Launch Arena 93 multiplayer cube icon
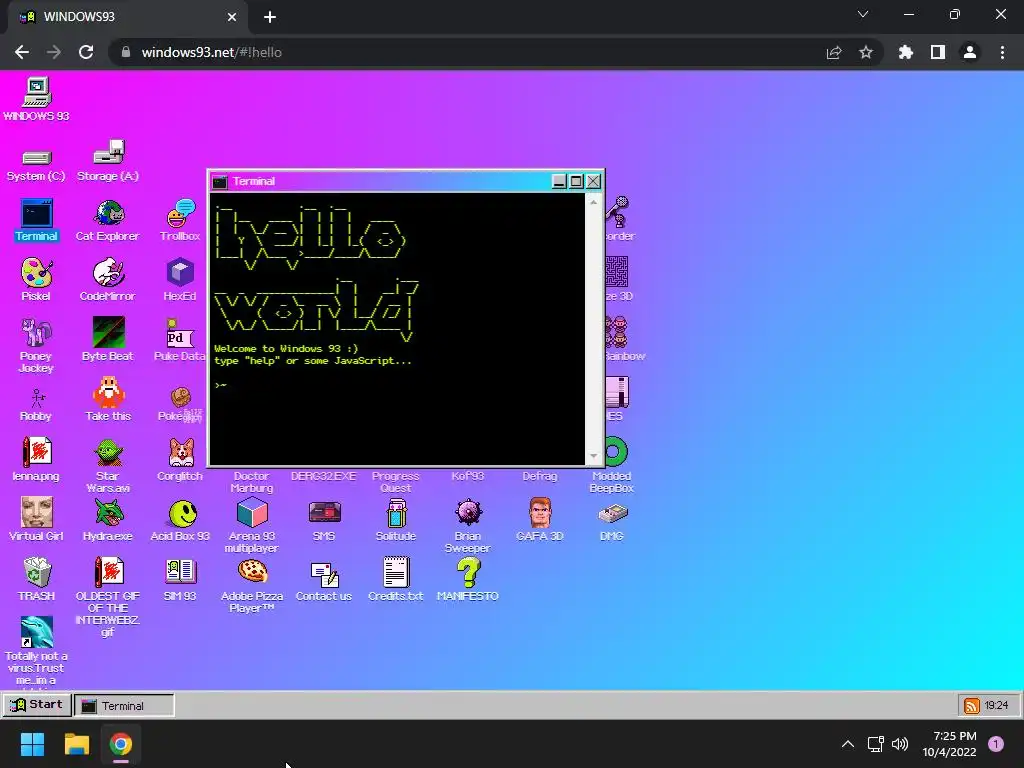 252,513
